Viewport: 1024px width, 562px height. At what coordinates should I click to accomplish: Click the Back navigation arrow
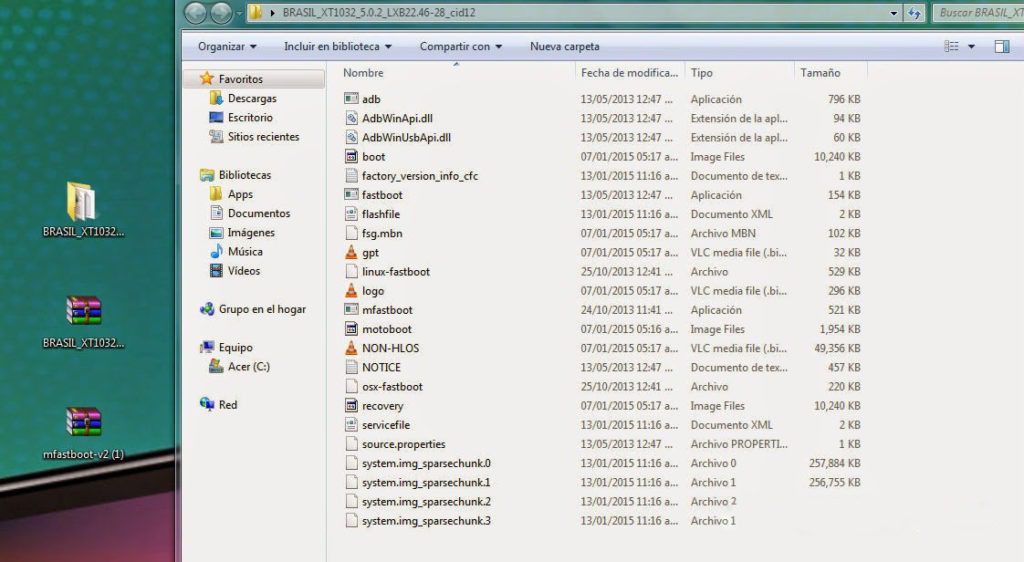pos(196,12)
